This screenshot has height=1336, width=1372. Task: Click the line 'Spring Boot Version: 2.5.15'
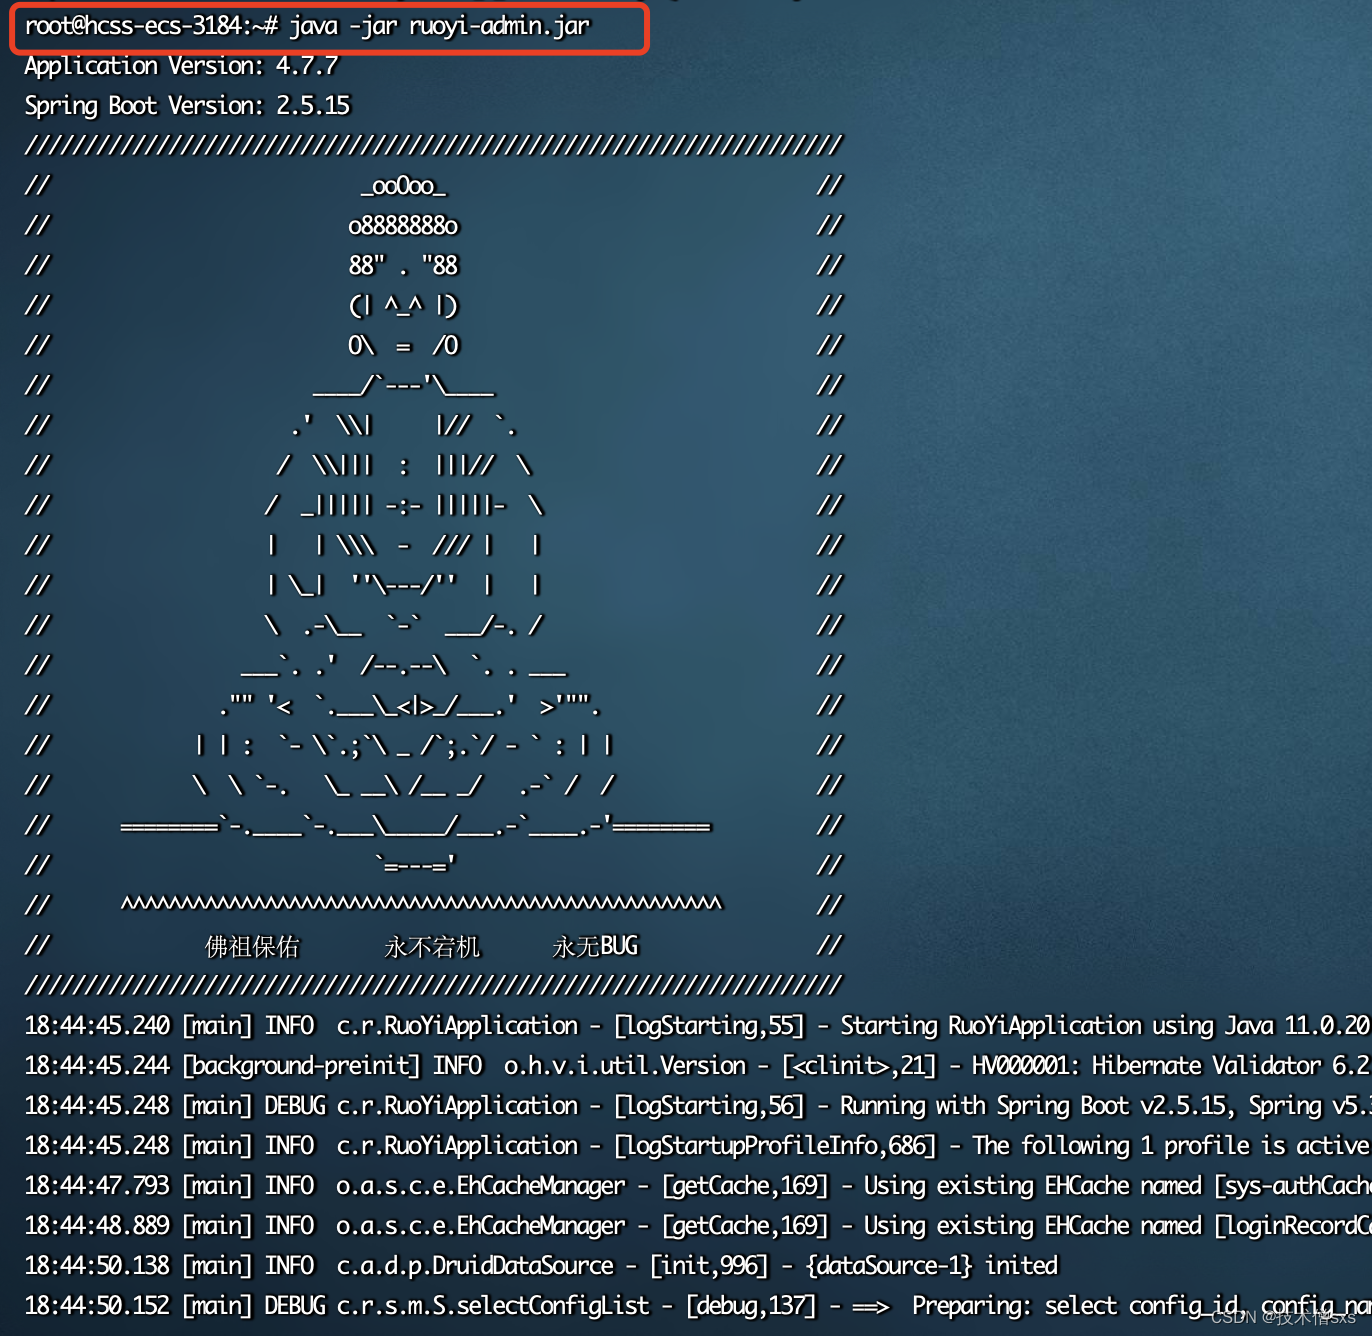(187, 107)
